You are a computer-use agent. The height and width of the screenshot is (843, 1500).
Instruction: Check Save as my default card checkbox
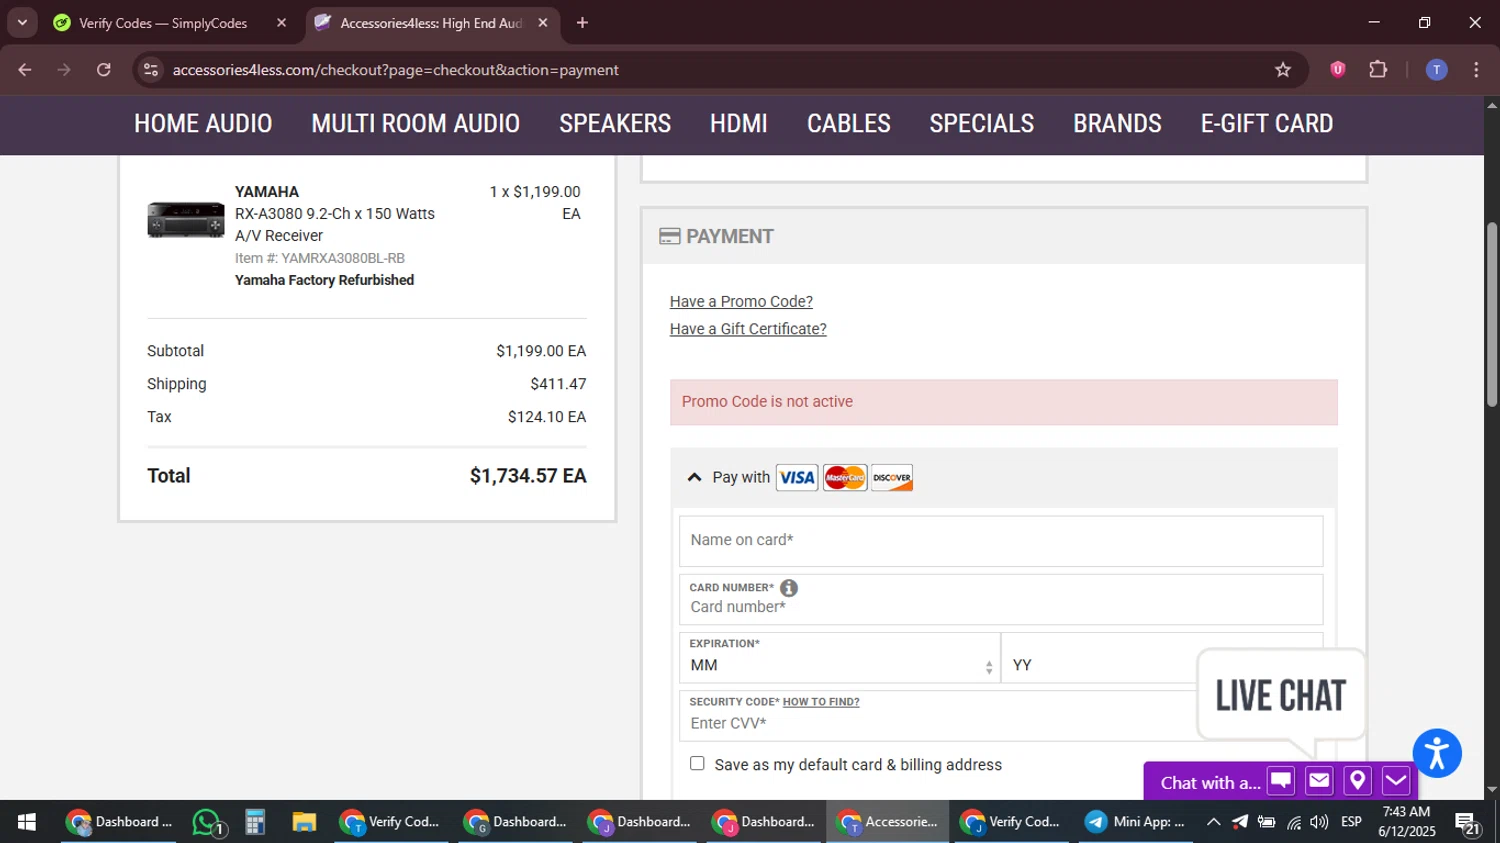point(697,763)
